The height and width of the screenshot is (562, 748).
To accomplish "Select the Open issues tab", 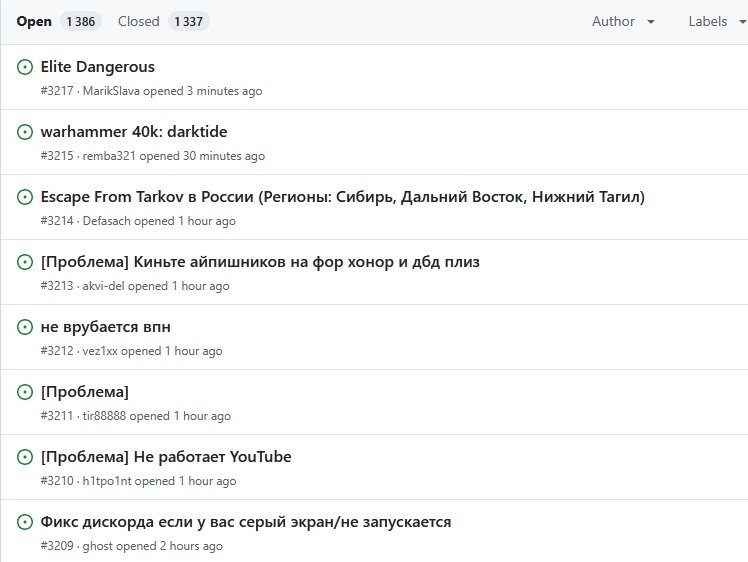I will click(59, 21).
